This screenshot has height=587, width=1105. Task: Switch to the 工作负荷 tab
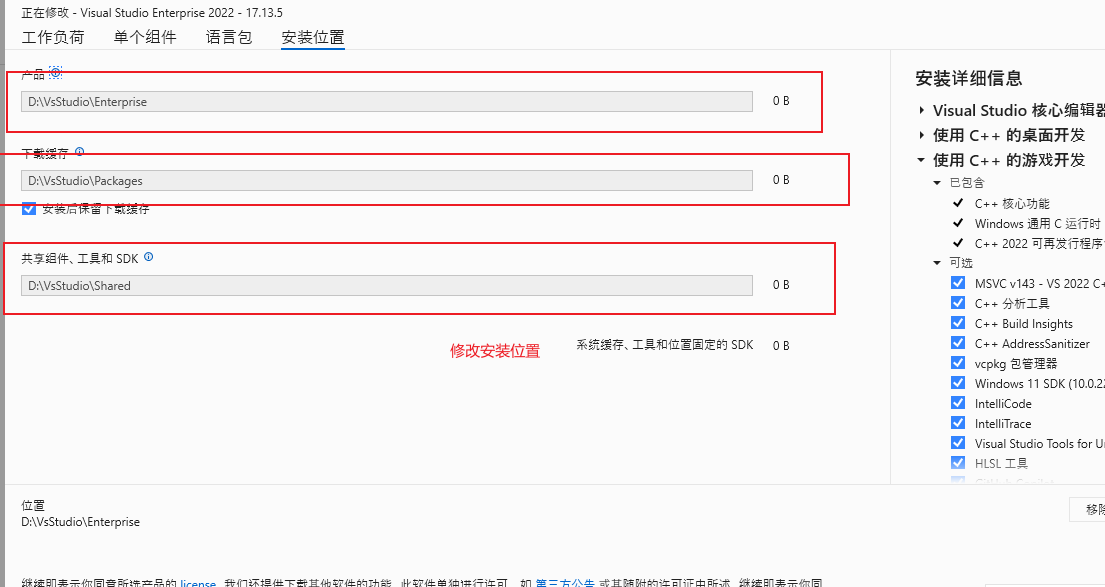click(53, 37)
